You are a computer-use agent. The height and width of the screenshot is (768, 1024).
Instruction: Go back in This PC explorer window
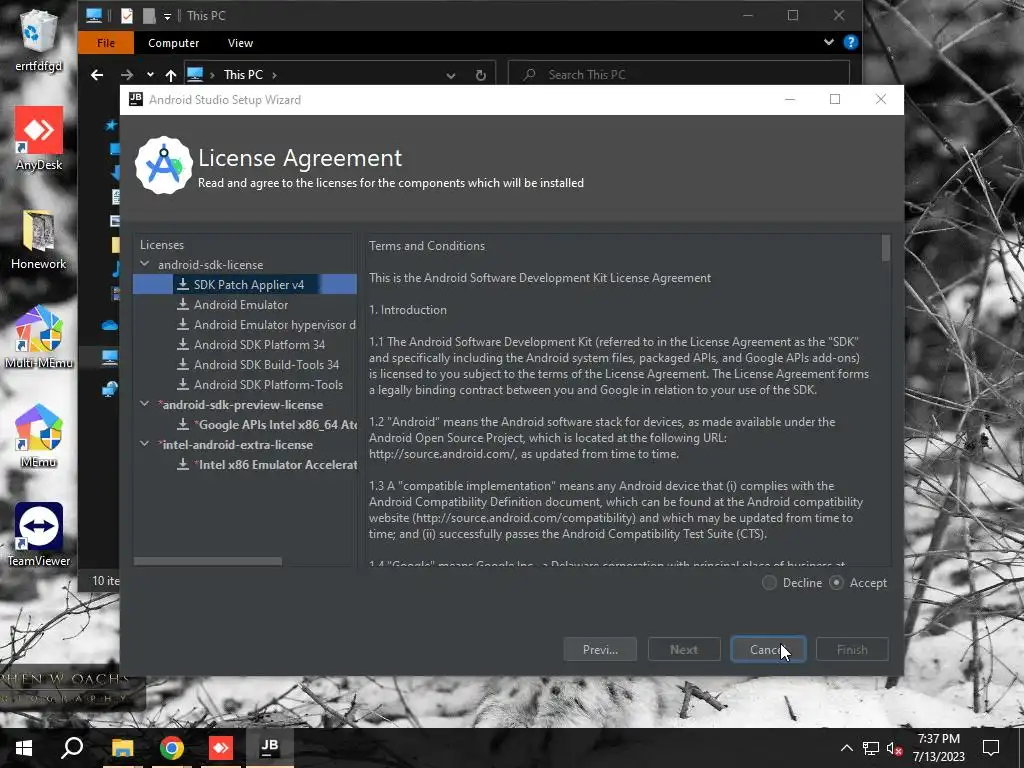click(x=97, y=75)
